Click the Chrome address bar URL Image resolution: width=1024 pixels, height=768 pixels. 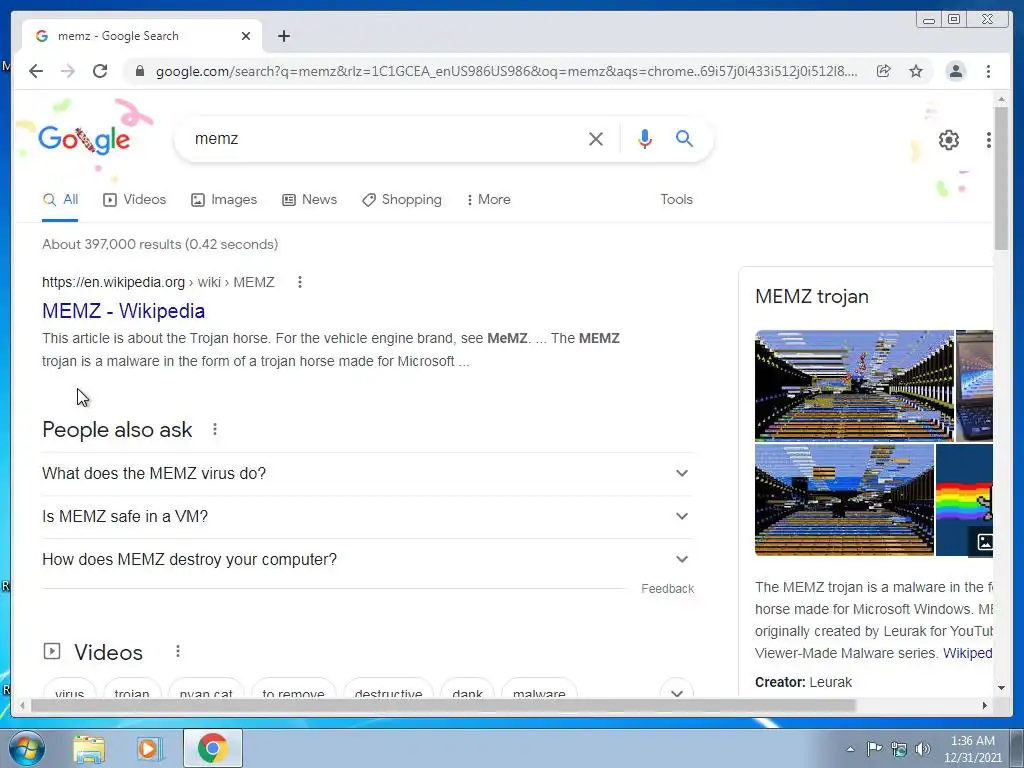tap(506, 71)
